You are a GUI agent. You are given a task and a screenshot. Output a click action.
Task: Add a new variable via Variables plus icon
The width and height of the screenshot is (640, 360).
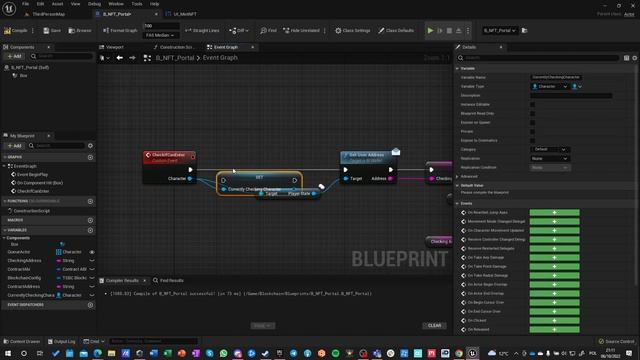coord(90,230)
